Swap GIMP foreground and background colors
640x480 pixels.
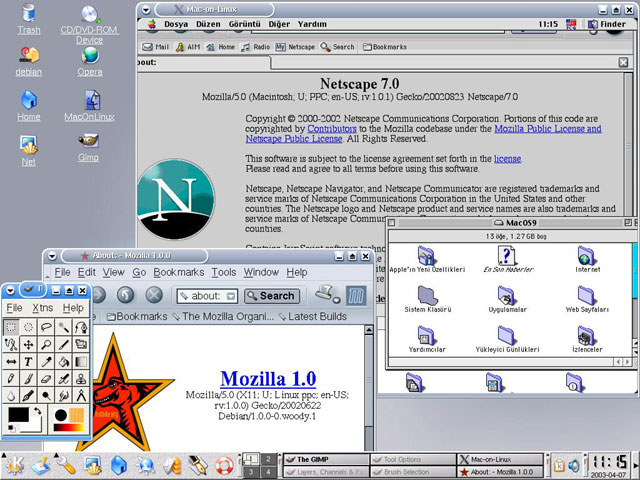coord(37,411)
